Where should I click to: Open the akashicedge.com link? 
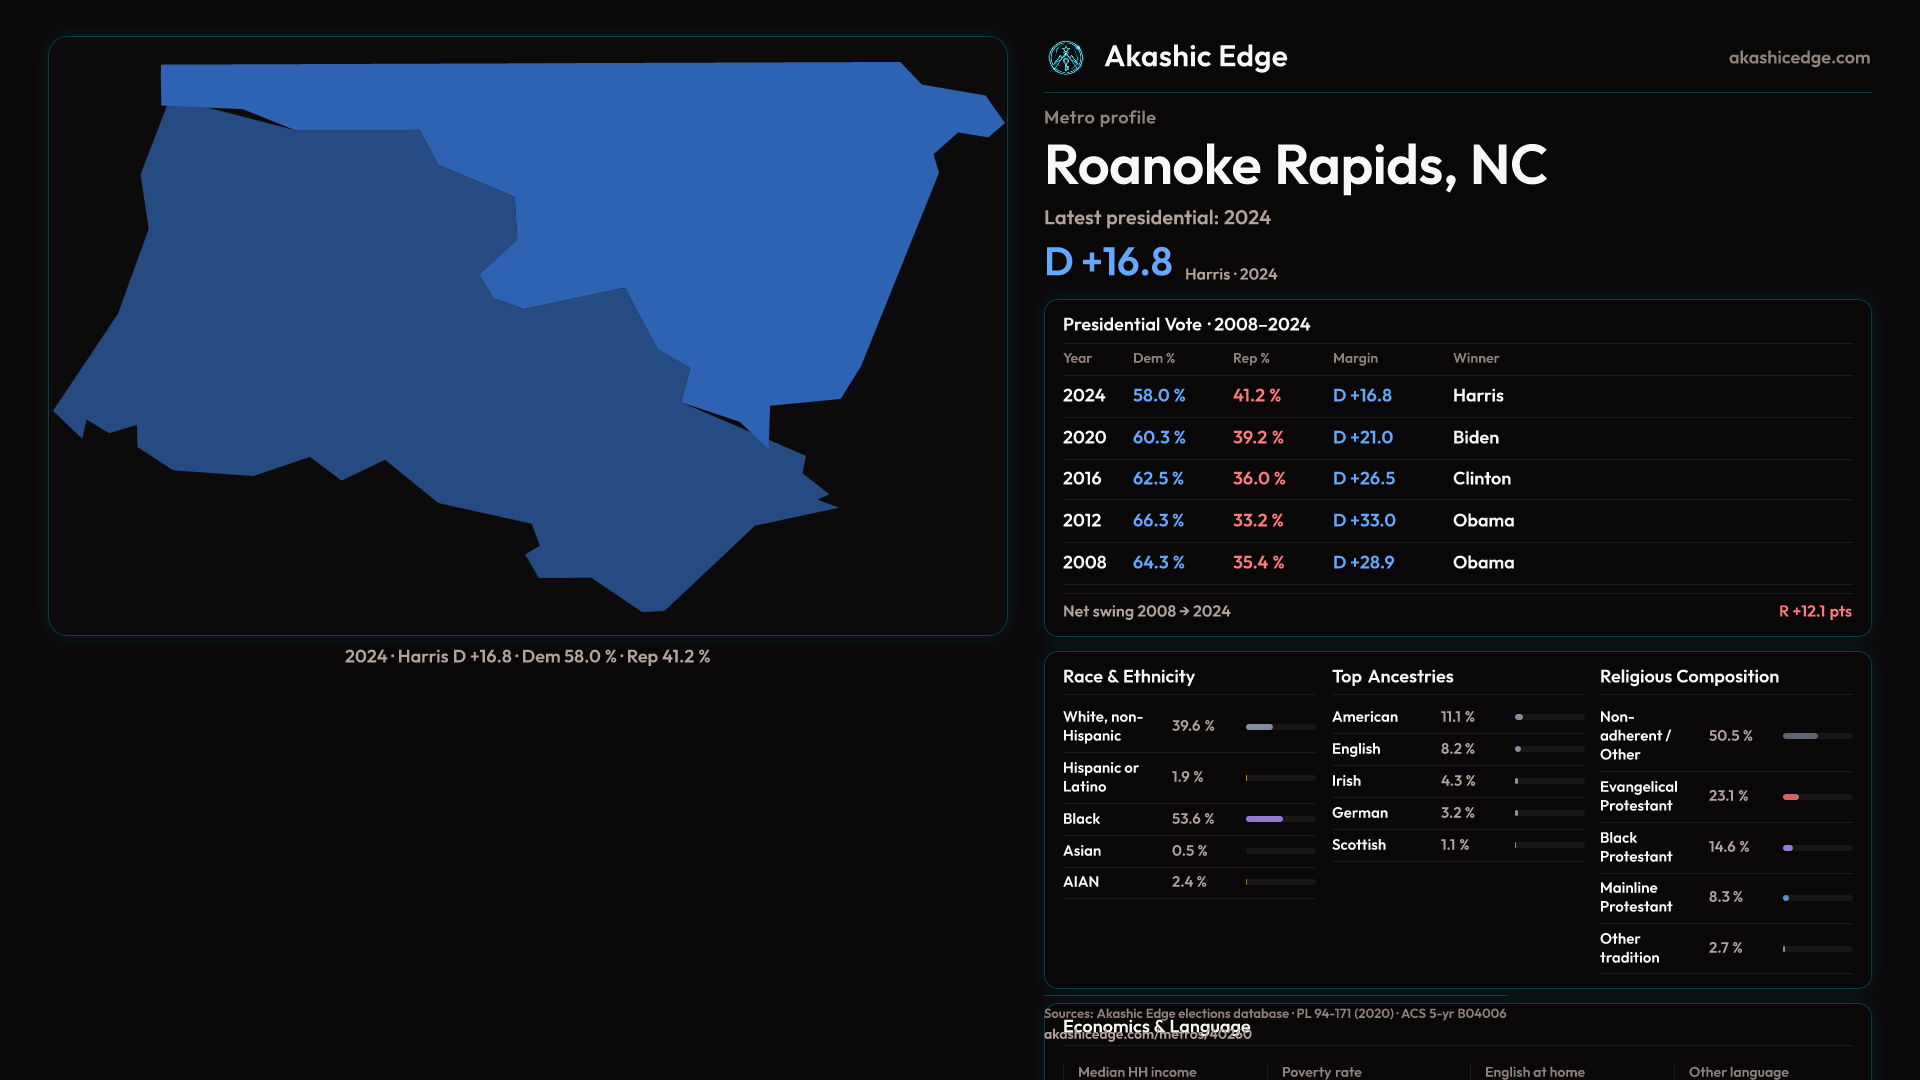pyautogui.click(x=1798, y=58)
